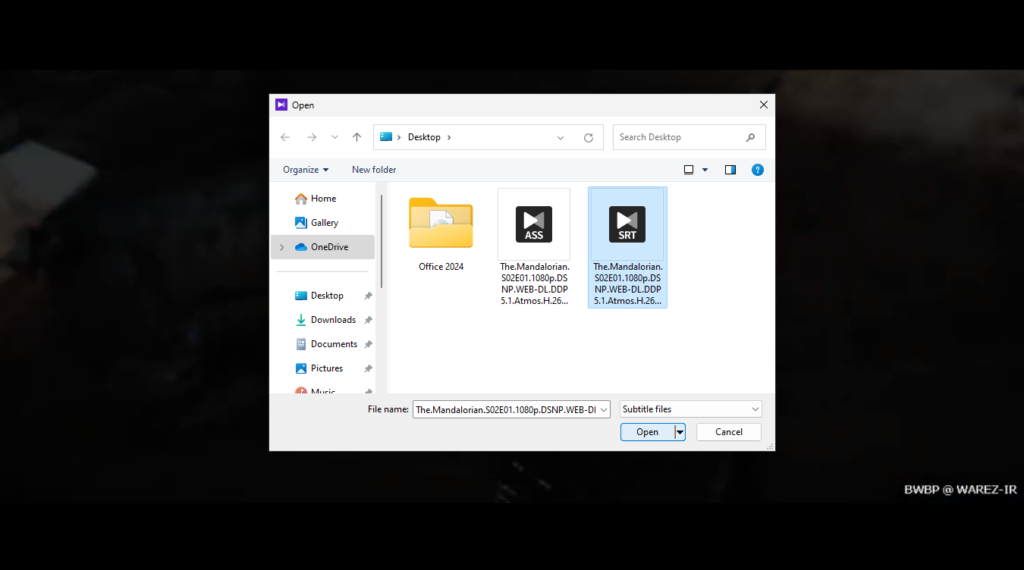Open the Organize menu
Screen dimensions: 1024x570
point(305,170)
